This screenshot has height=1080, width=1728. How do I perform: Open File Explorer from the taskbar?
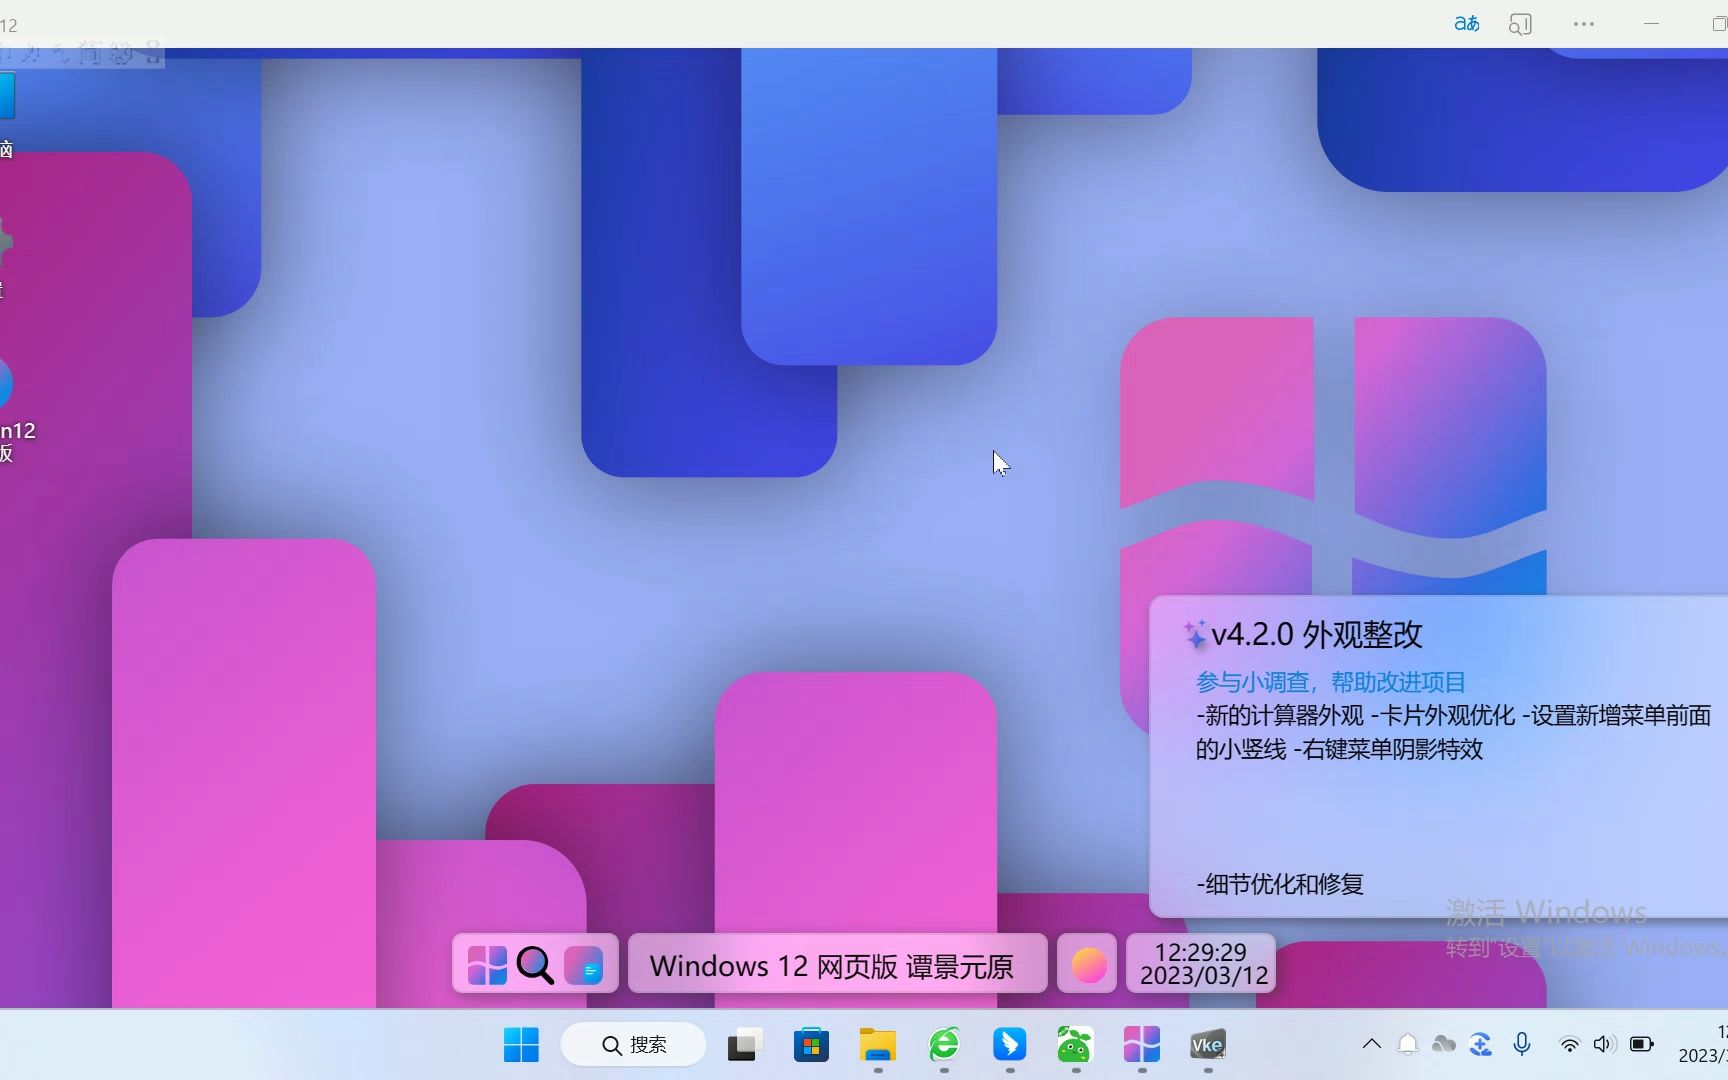[878, 1045]
